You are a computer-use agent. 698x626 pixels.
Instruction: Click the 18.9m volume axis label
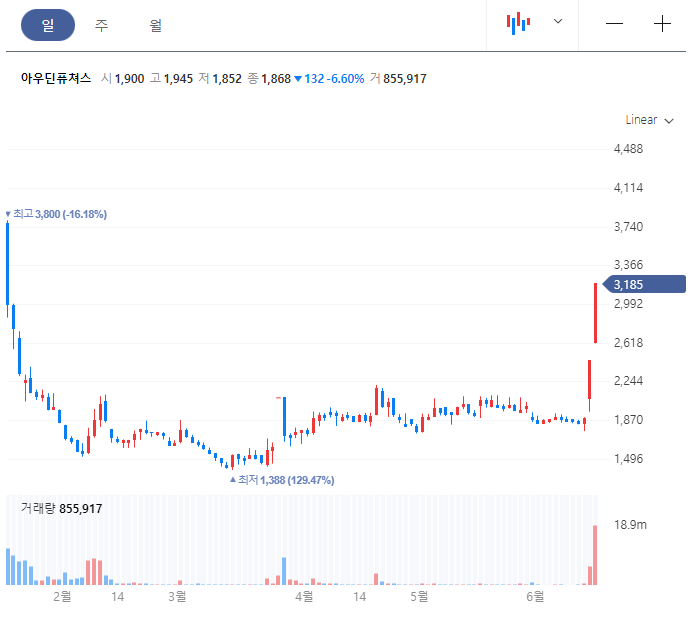(x=630, y=524)
